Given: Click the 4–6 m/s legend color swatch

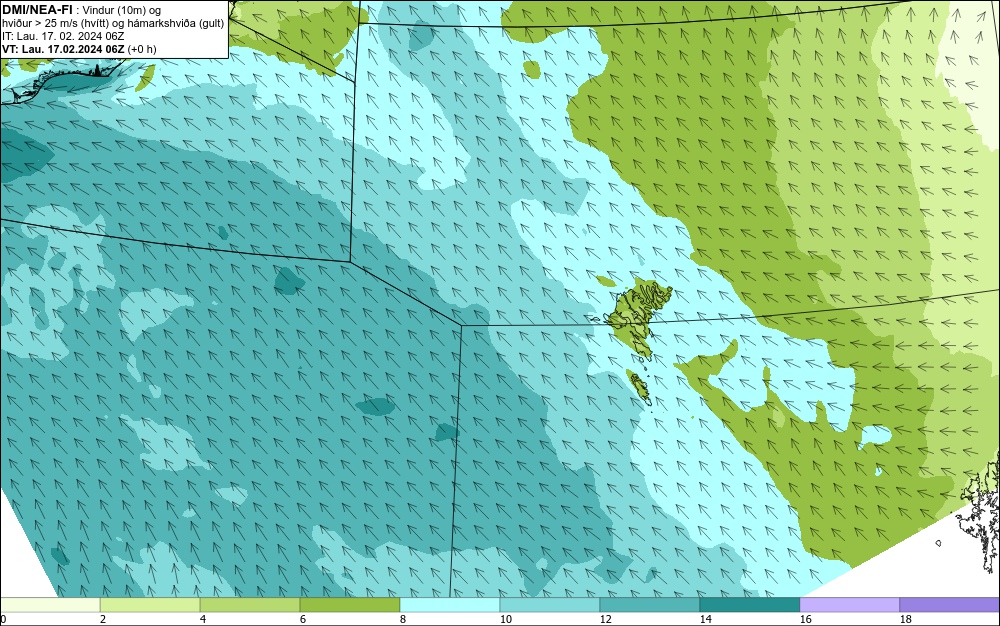Looking at the screenshot, I should 250,605.
